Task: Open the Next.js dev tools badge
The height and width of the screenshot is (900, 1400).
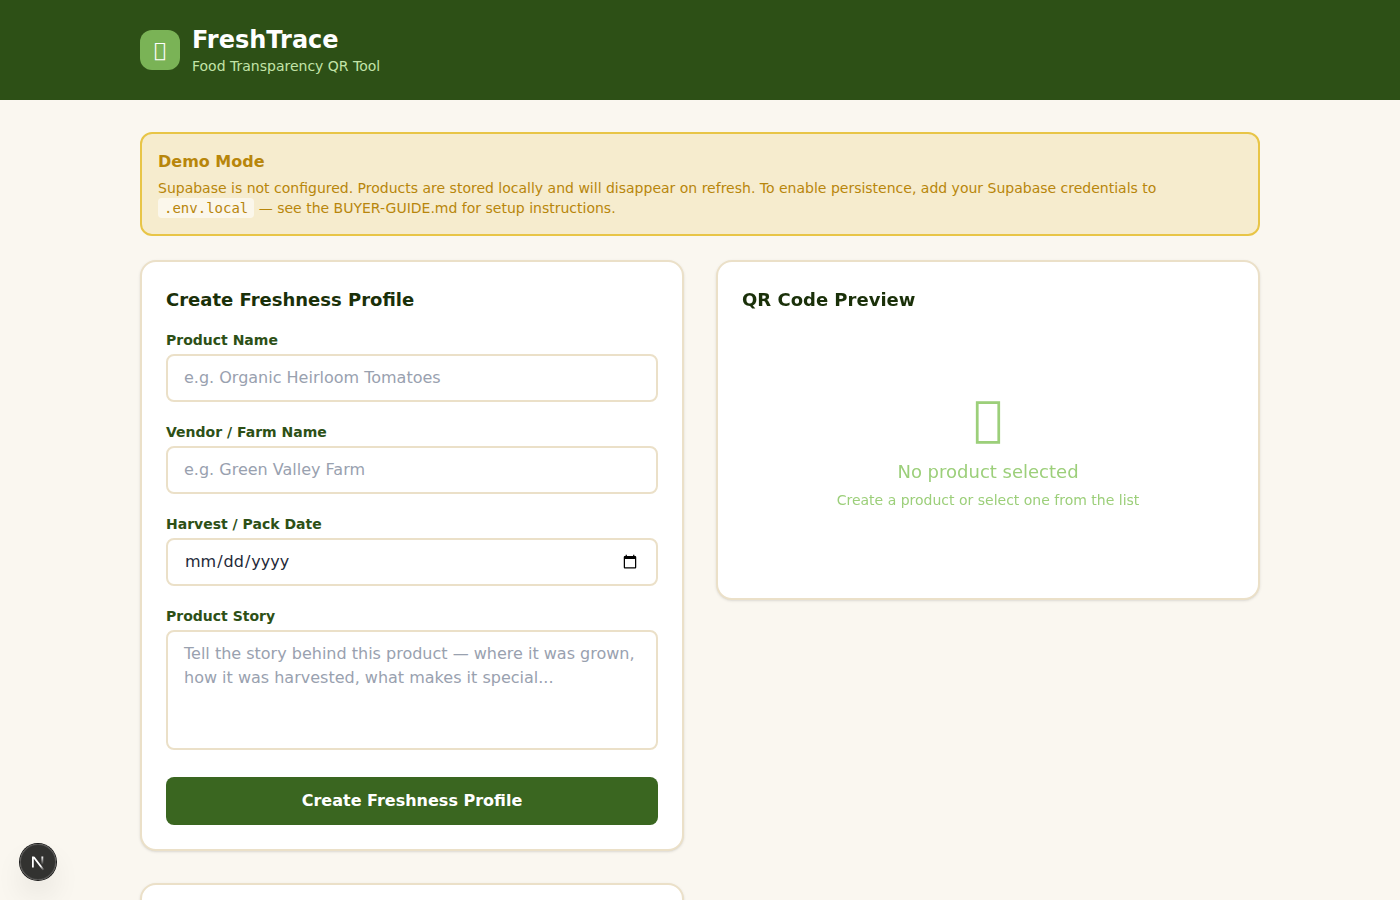Action: coord(38,862)
